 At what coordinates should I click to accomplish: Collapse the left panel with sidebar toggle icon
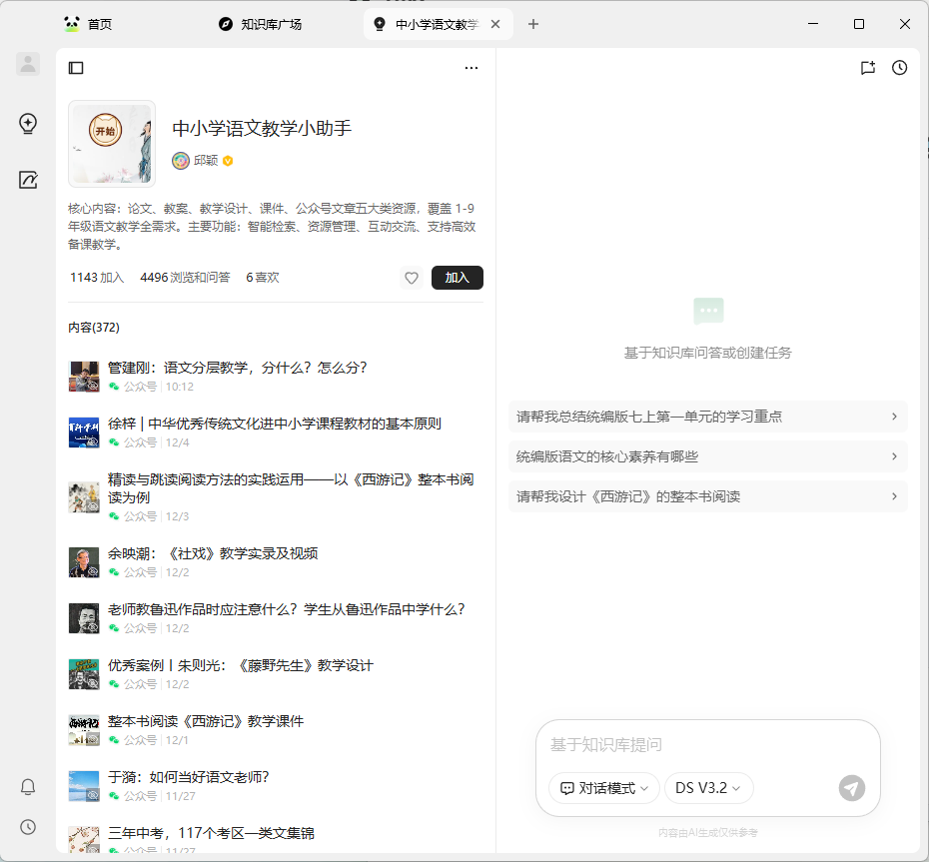(x=76, y=68)
